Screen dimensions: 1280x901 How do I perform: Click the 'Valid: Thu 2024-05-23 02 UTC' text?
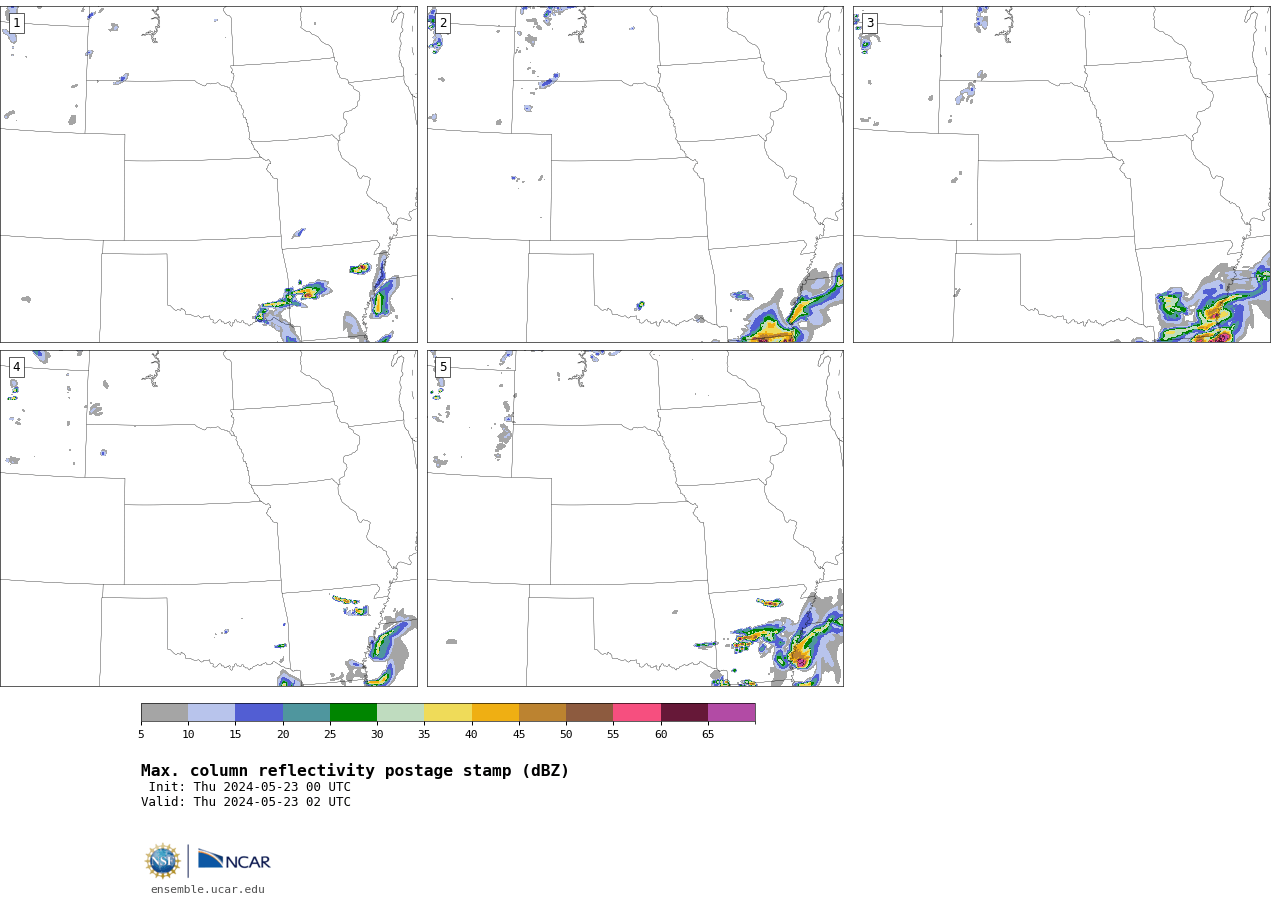(246, 802)
